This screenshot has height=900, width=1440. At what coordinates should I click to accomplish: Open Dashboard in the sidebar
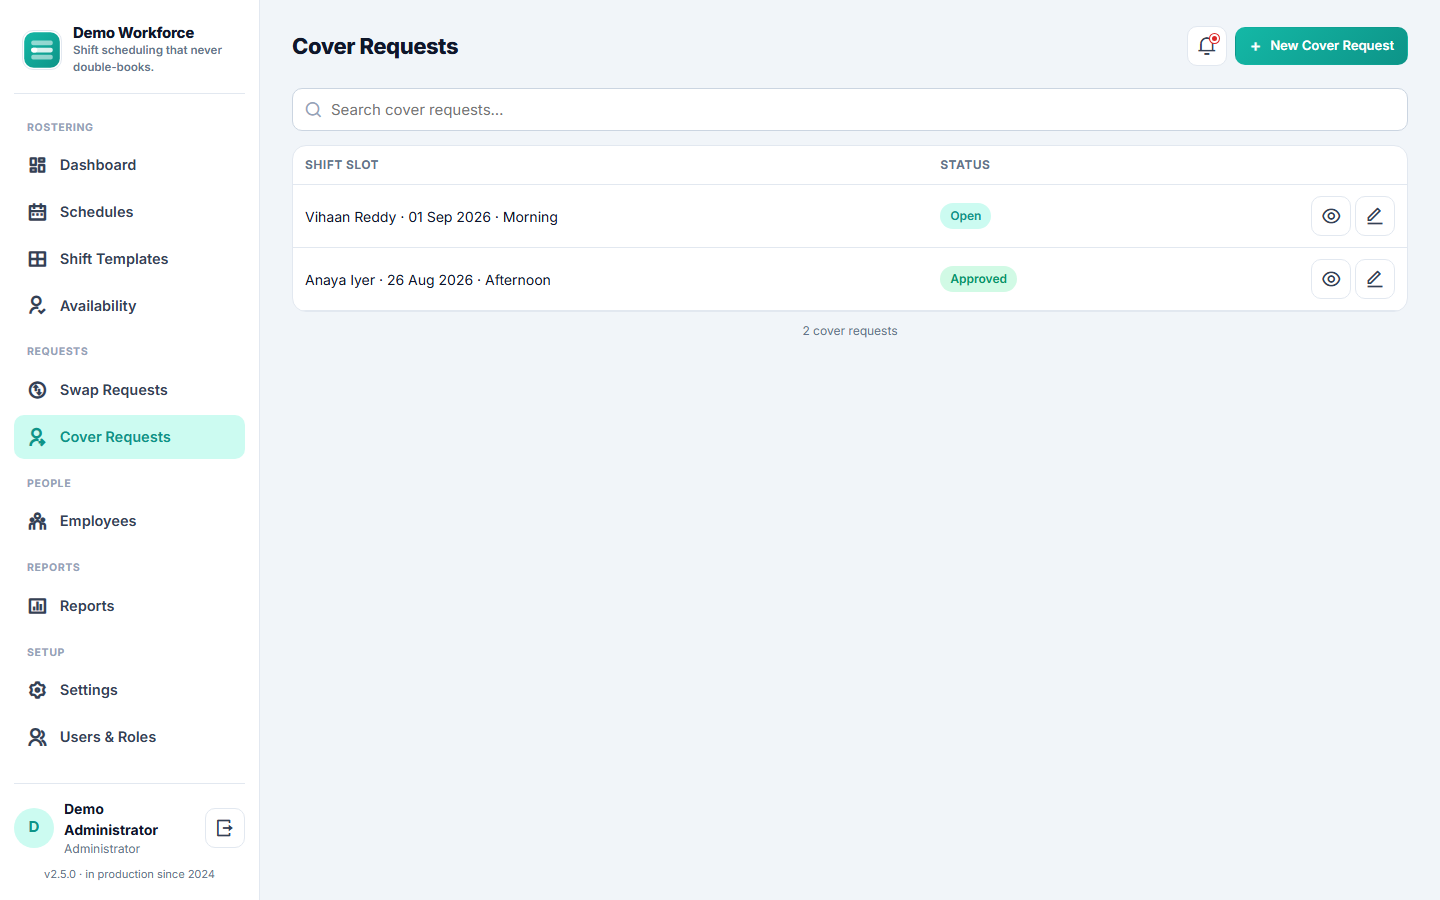tap(129, 165)
